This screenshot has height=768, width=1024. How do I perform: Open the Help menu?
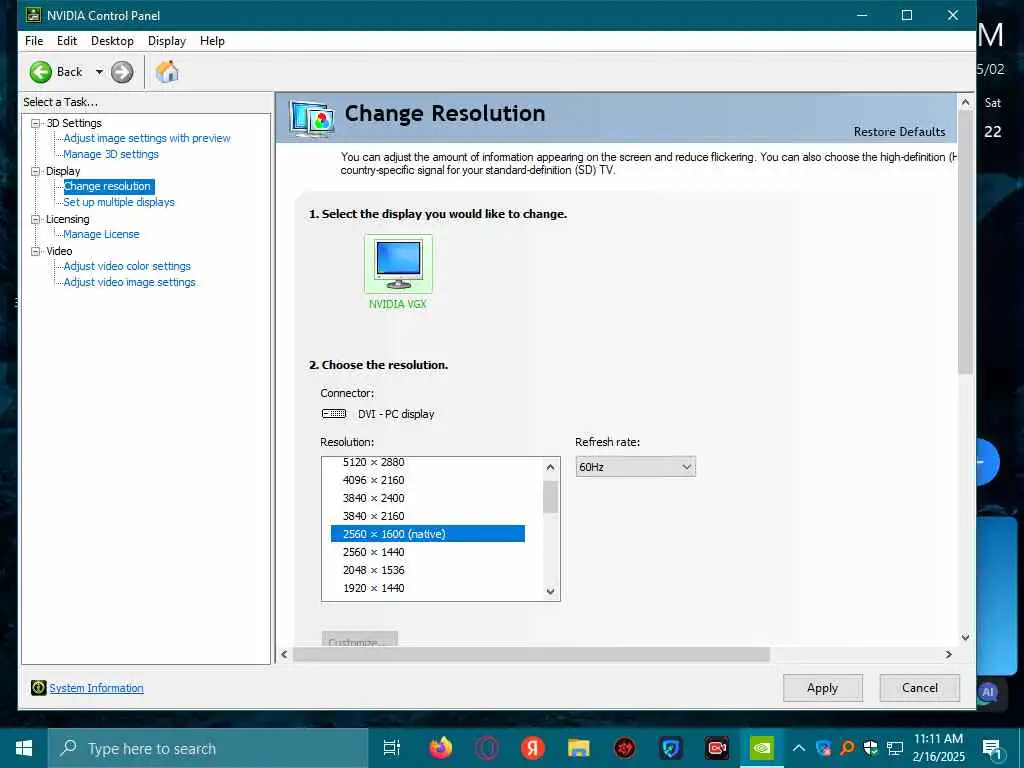(x=212, y=40)
